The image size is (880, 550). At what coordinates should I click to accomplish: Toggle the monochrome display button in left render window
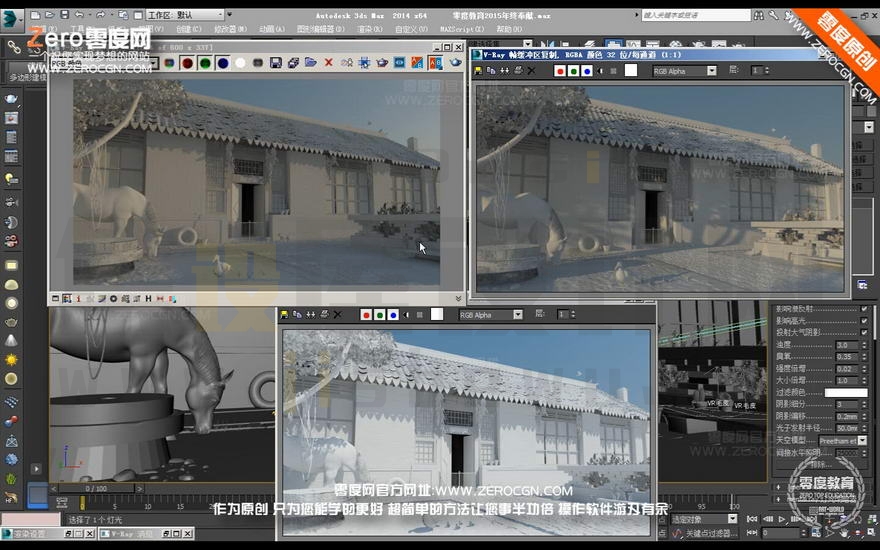coord(258,63)
